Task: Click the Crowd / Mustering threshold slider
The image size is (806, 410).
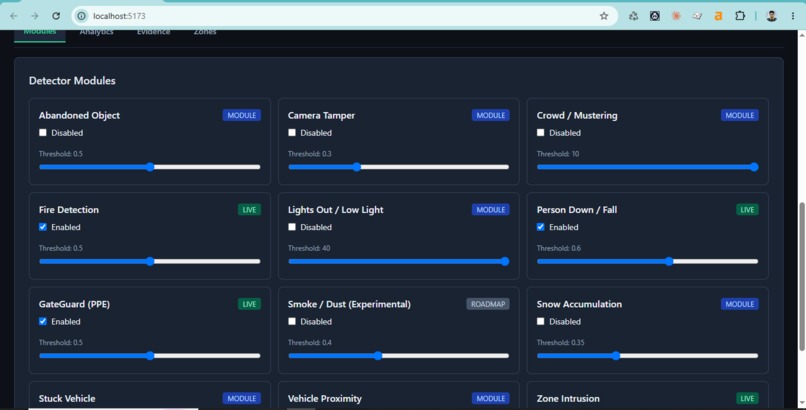Action: pyautogui.click(x=648, y=167)
